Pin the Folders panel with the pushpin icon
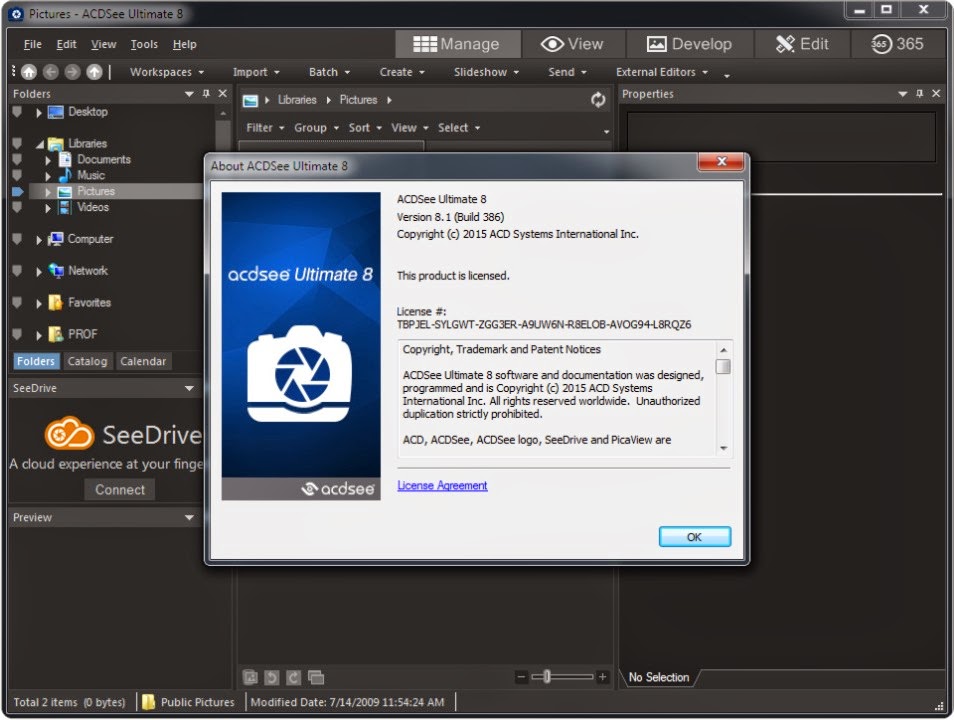The height and width of the screenshot is (720, 954). [207, 94]
